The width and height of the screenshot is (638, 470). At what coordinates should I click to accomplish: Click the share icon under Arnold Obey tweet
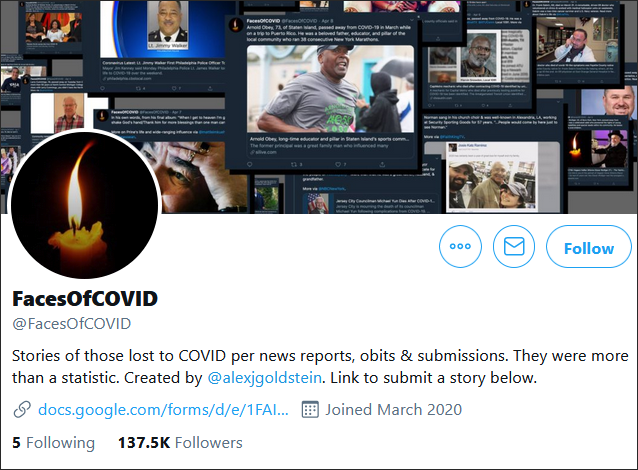tap(382, 164)
